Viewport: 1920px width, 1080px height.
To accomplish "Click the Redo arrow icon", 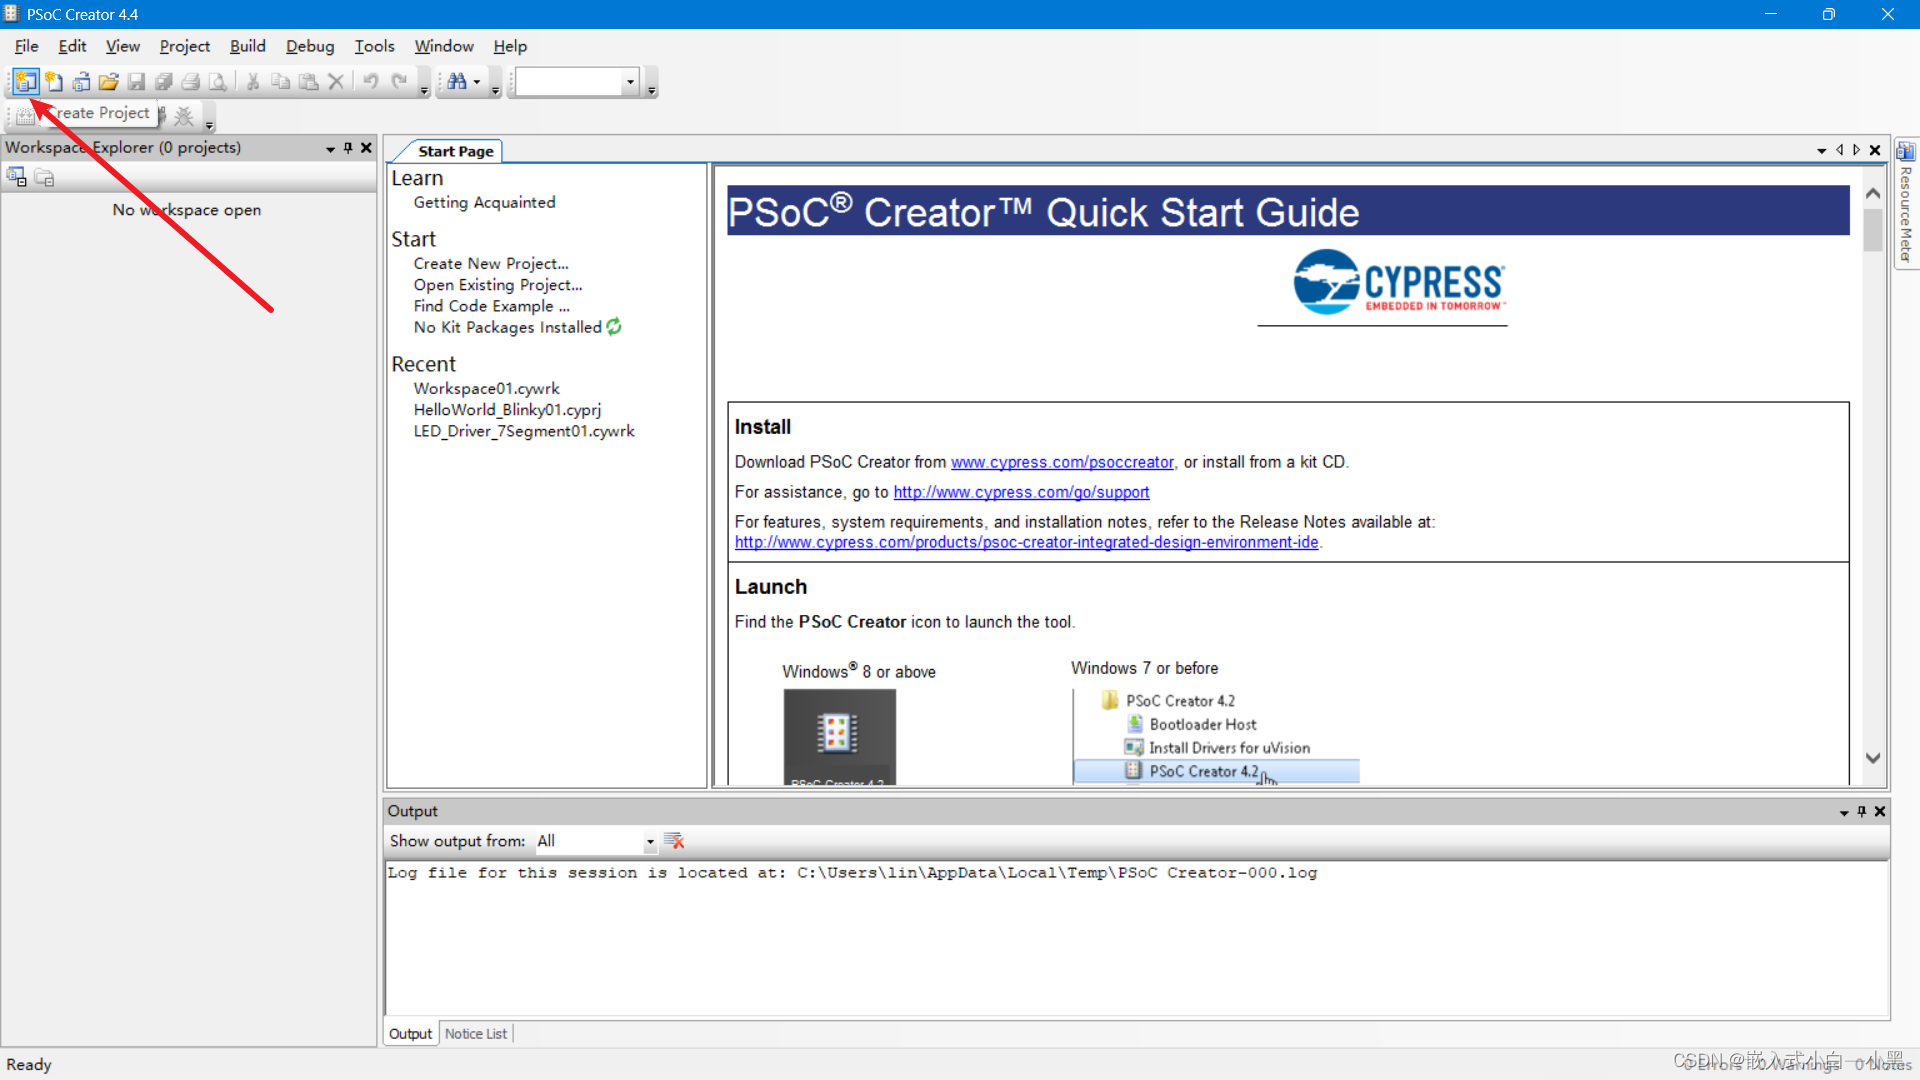I will coord(399,82).
